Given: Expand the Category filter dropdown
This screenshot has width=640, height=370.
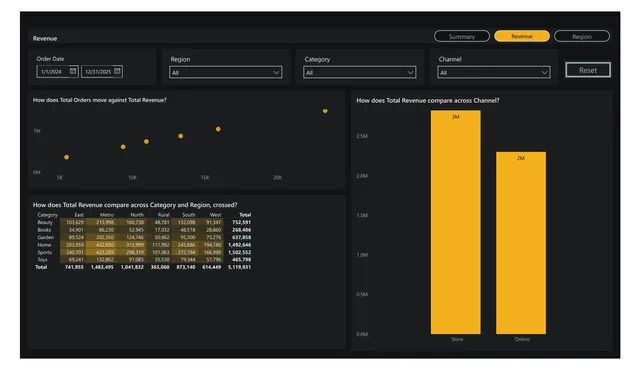Looking at the screenshot, I should tap(360, 72).
